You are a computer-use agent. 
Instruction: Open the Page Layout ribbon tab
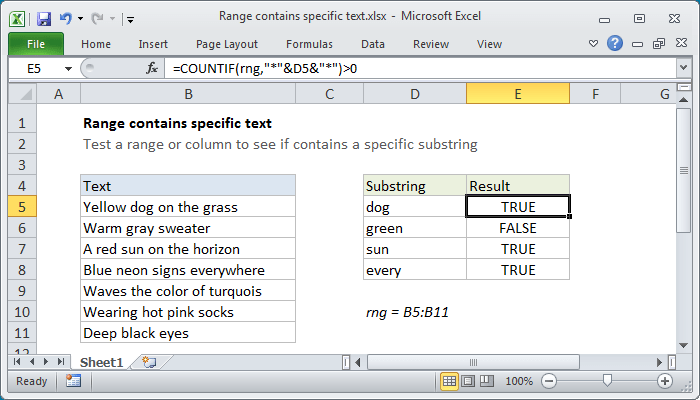[227, 44]
